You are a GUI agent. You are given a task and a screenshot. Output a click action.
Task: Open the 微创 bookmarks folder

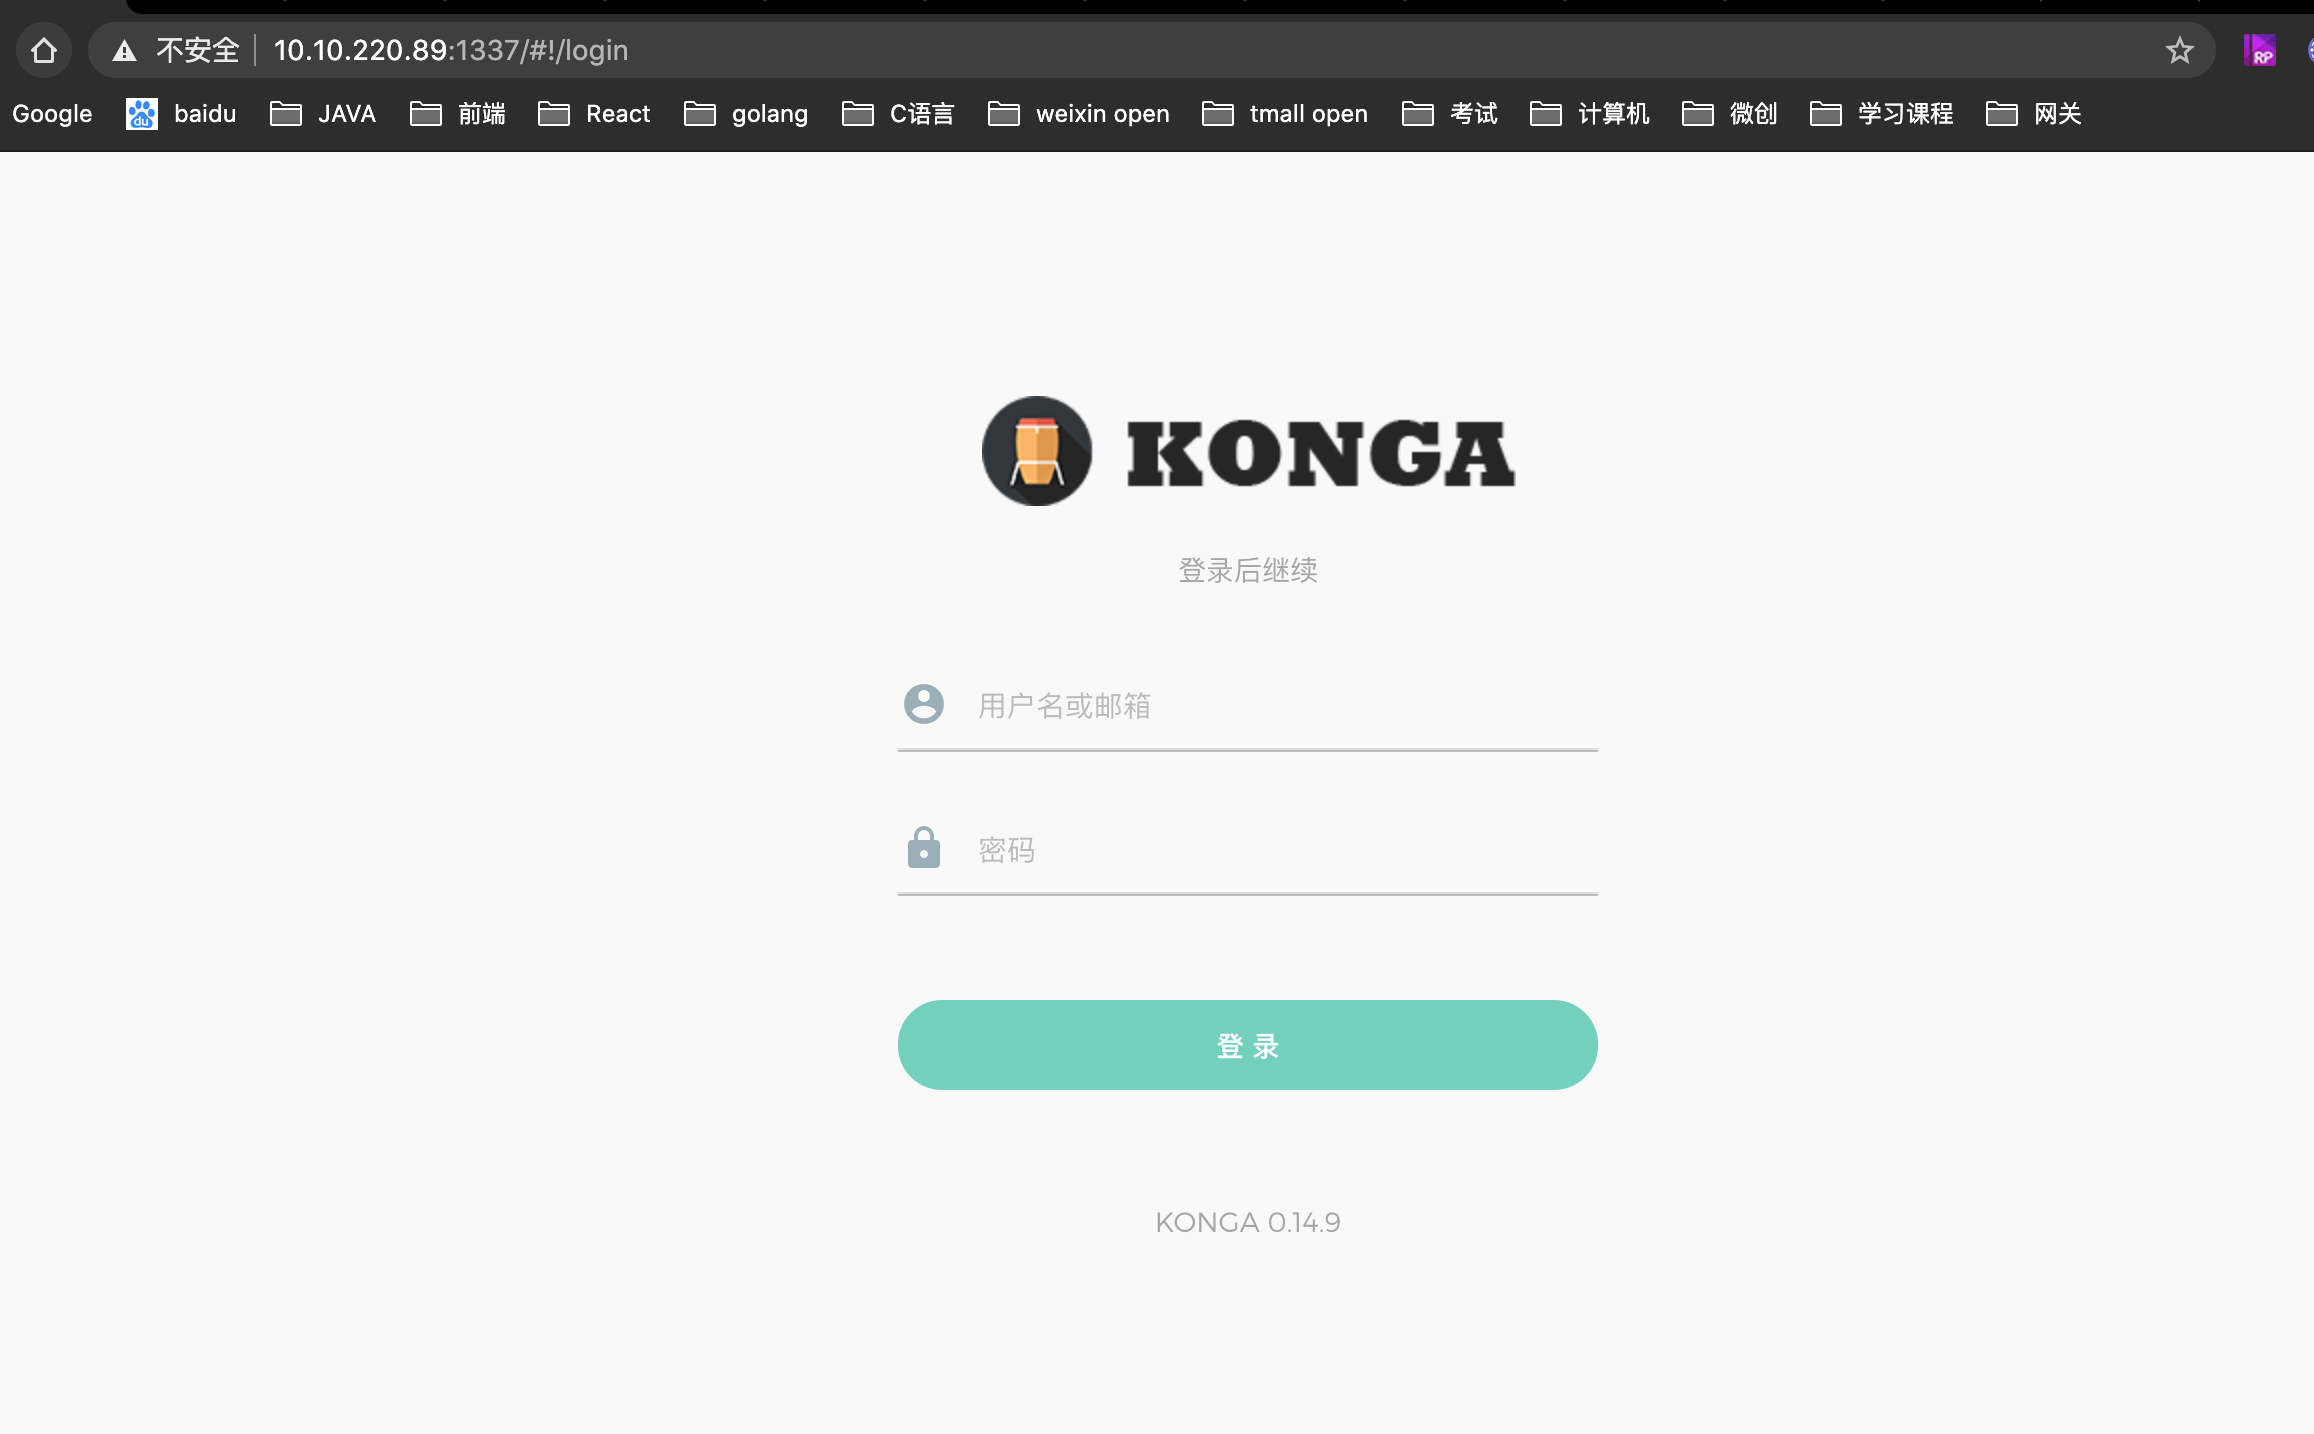tap(1730, 114)
